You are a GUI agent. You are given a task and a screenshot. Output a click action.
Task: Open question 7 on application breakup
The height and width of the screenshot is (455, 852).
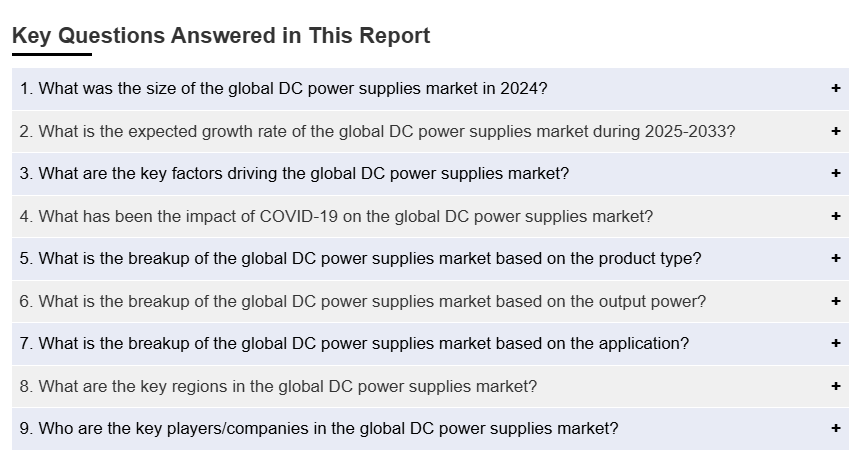coord(354,343)
